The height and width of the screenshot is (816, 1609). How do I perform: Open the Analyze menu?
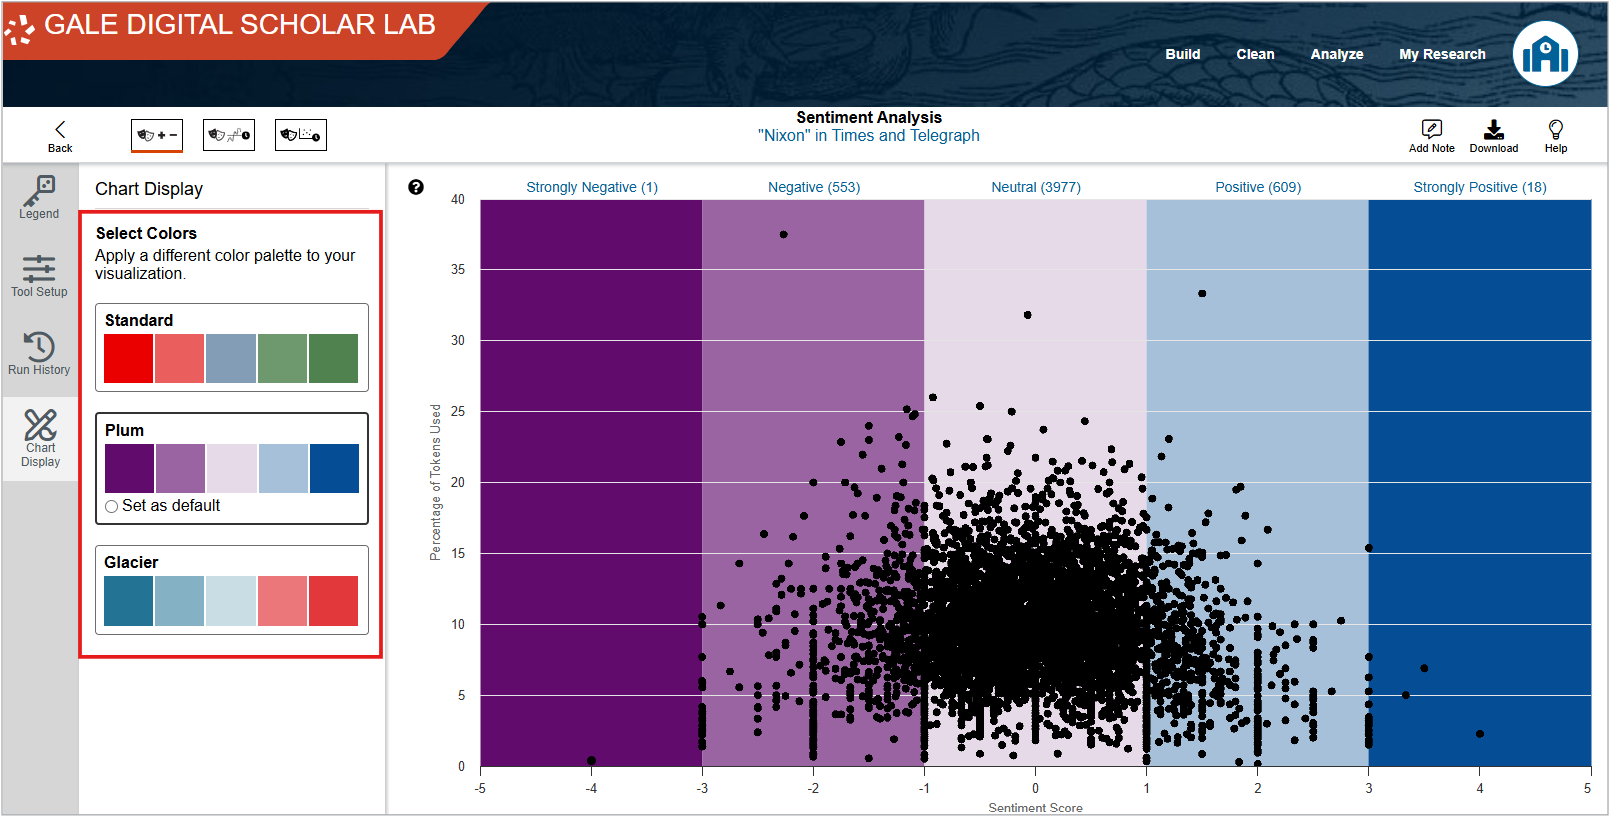(1337, 54)
